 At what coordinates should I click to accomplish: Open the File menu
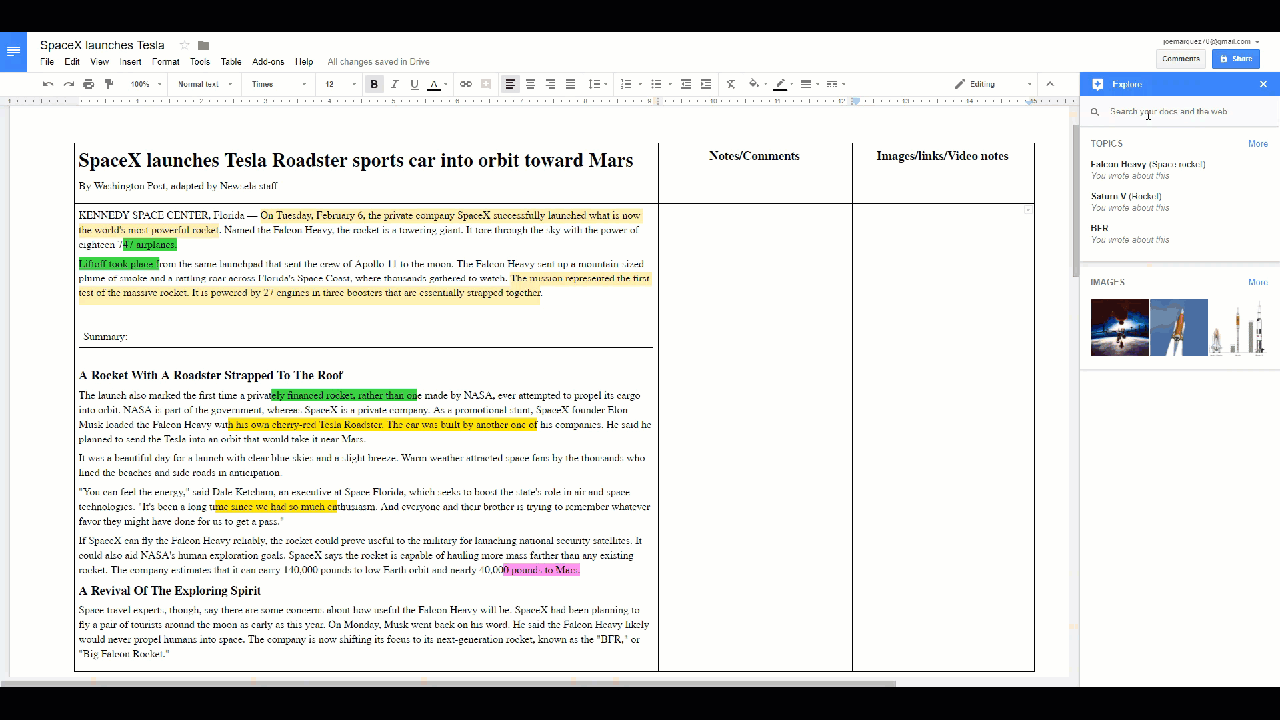(47, 62)
